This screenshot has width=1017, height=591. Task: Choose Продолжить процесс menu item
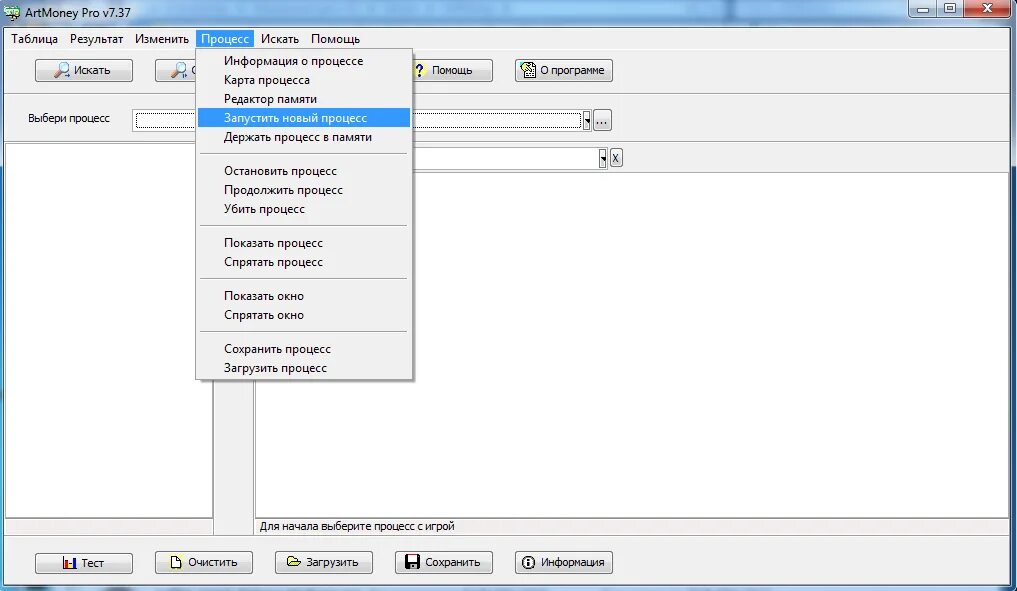point(304,190)
